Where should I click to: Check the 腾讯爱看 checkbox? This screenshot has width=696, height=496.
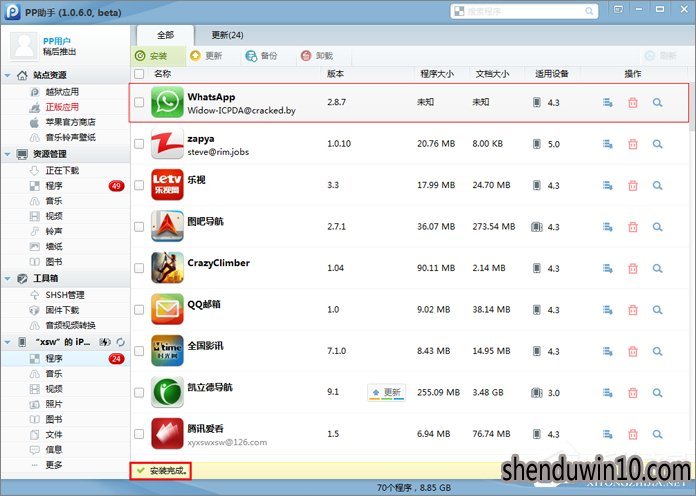pos(139,434)
